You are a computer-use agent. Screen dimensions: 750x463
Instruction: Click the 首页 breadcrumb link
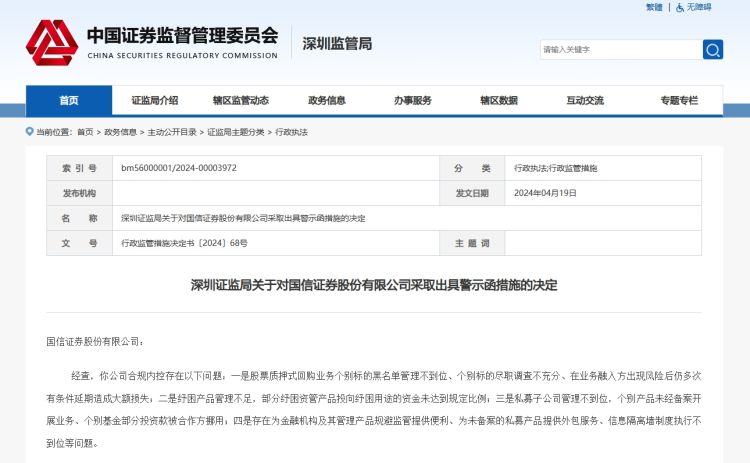click(x=85, y=132)
